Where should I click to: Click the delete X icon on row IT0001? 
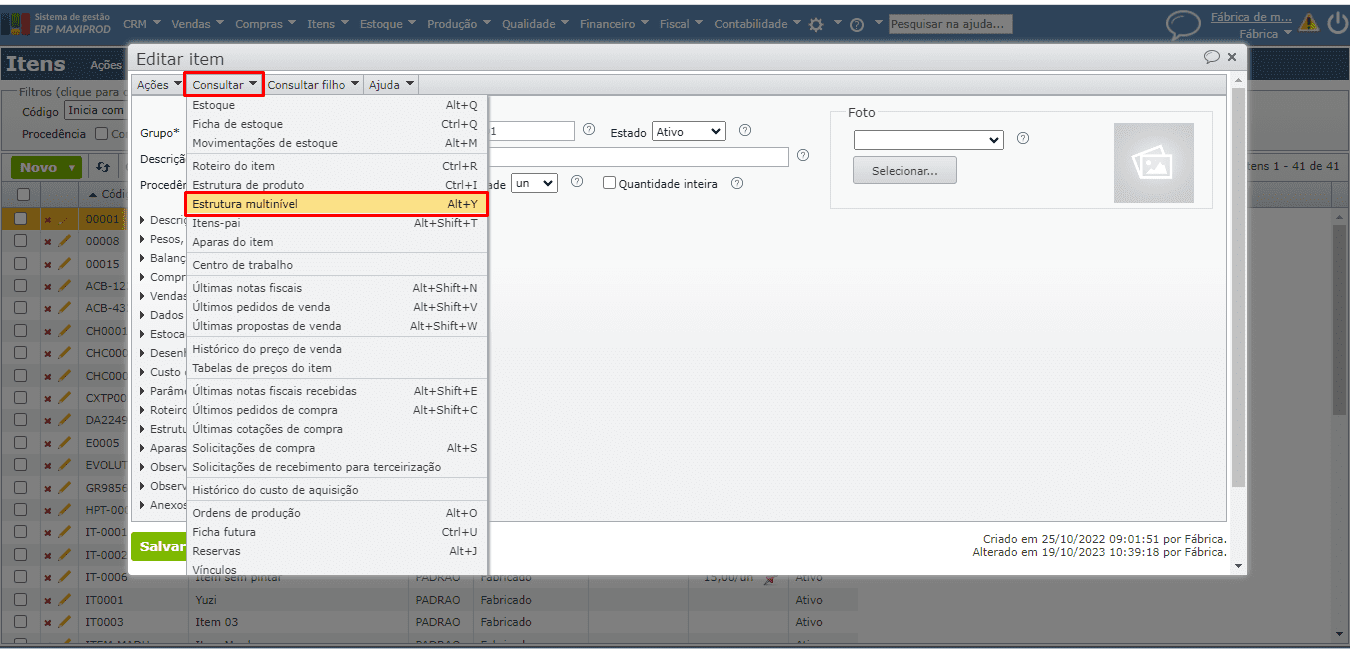(x=47, y=601)
